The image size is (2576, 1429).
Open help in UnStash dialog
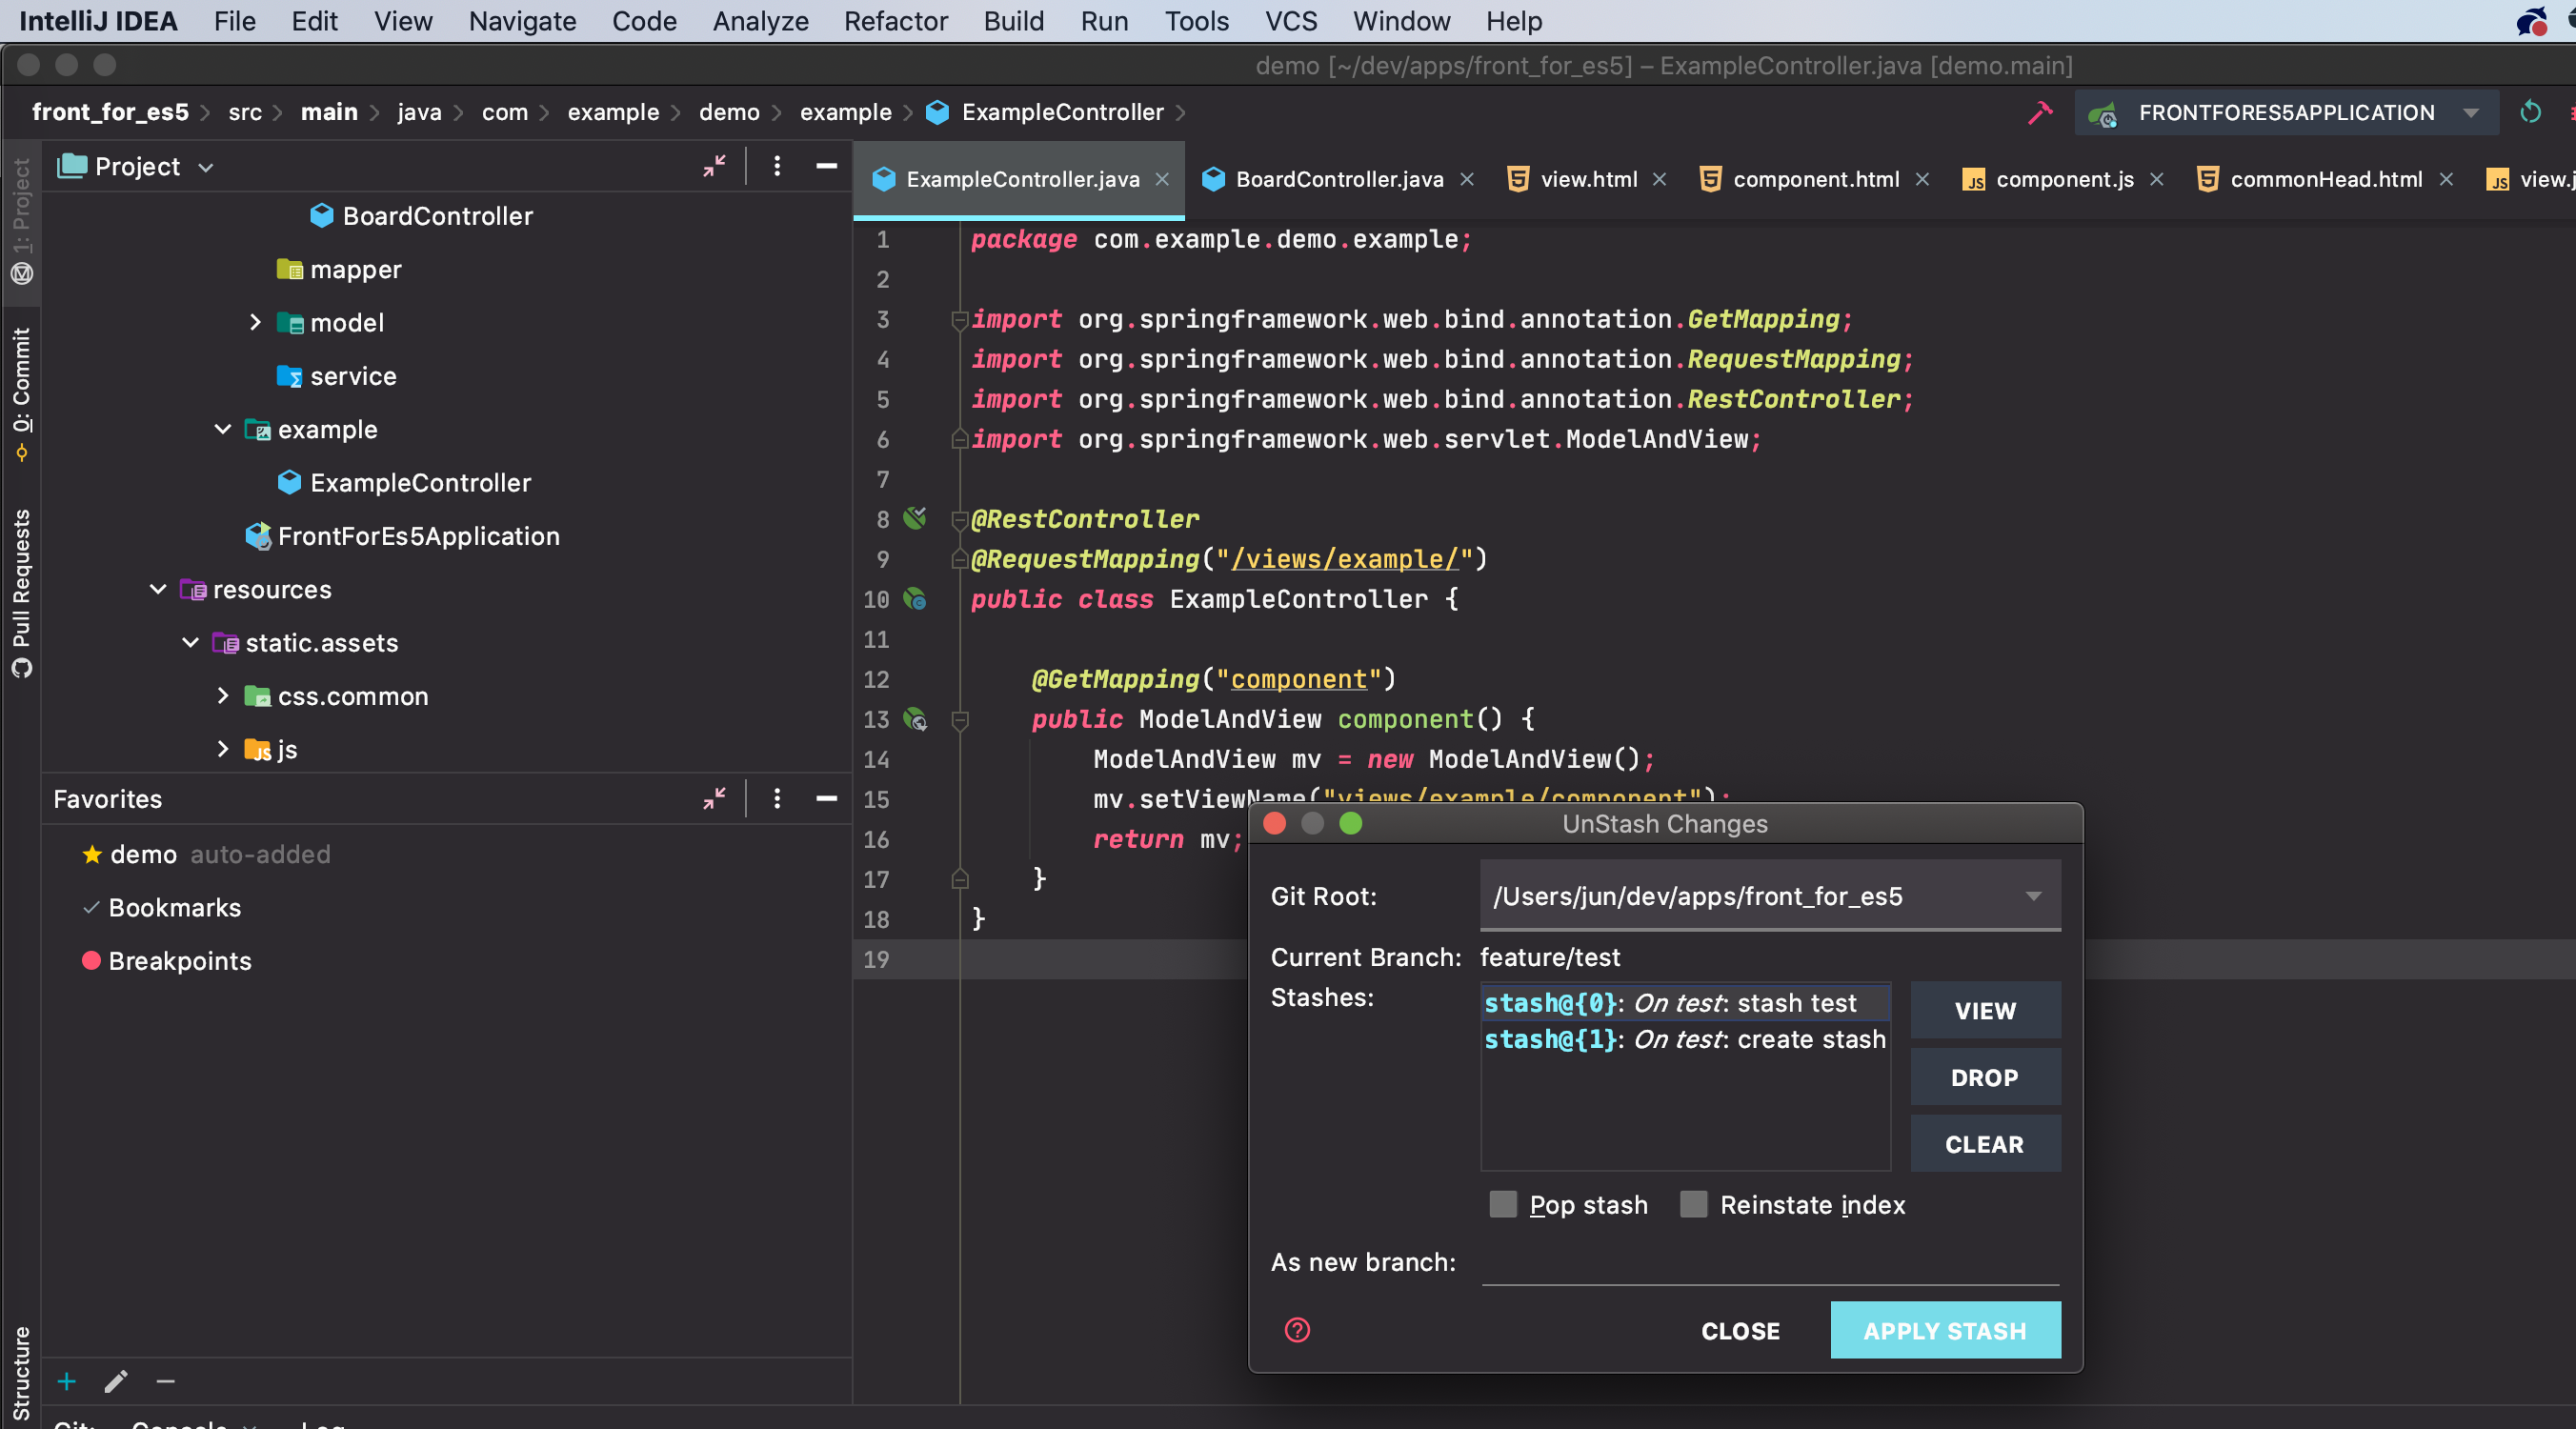pos(1297,1329)
